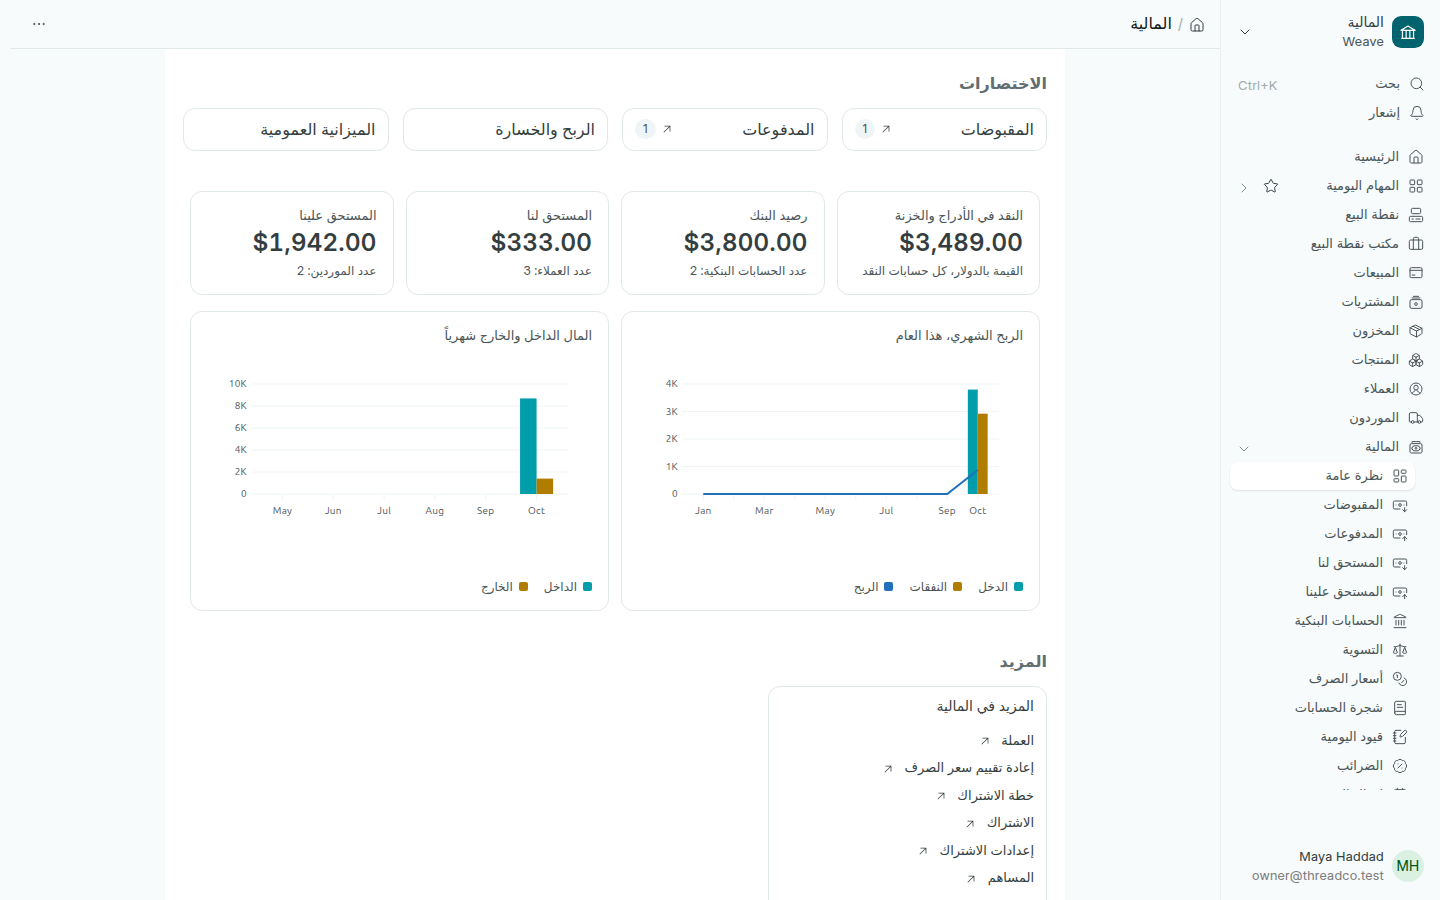
Task: Open the المقبوضات shortcut card
Action: coord(944,130)
